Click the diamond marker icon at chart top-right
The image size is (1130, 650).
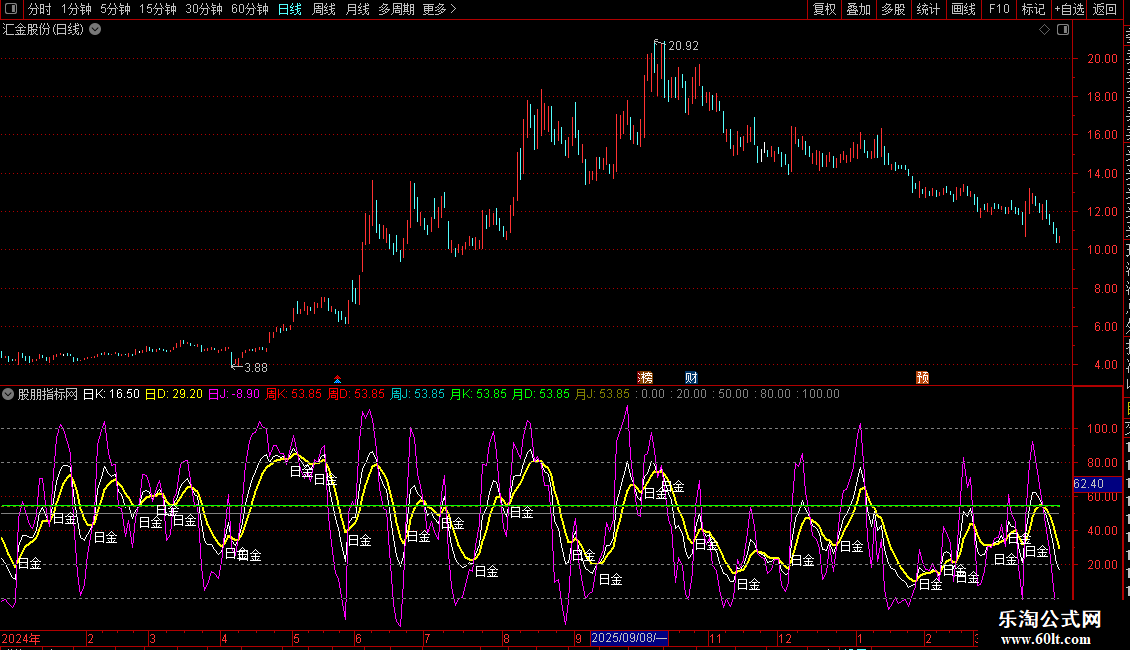pyautogui.click(x=1044, y=30)
